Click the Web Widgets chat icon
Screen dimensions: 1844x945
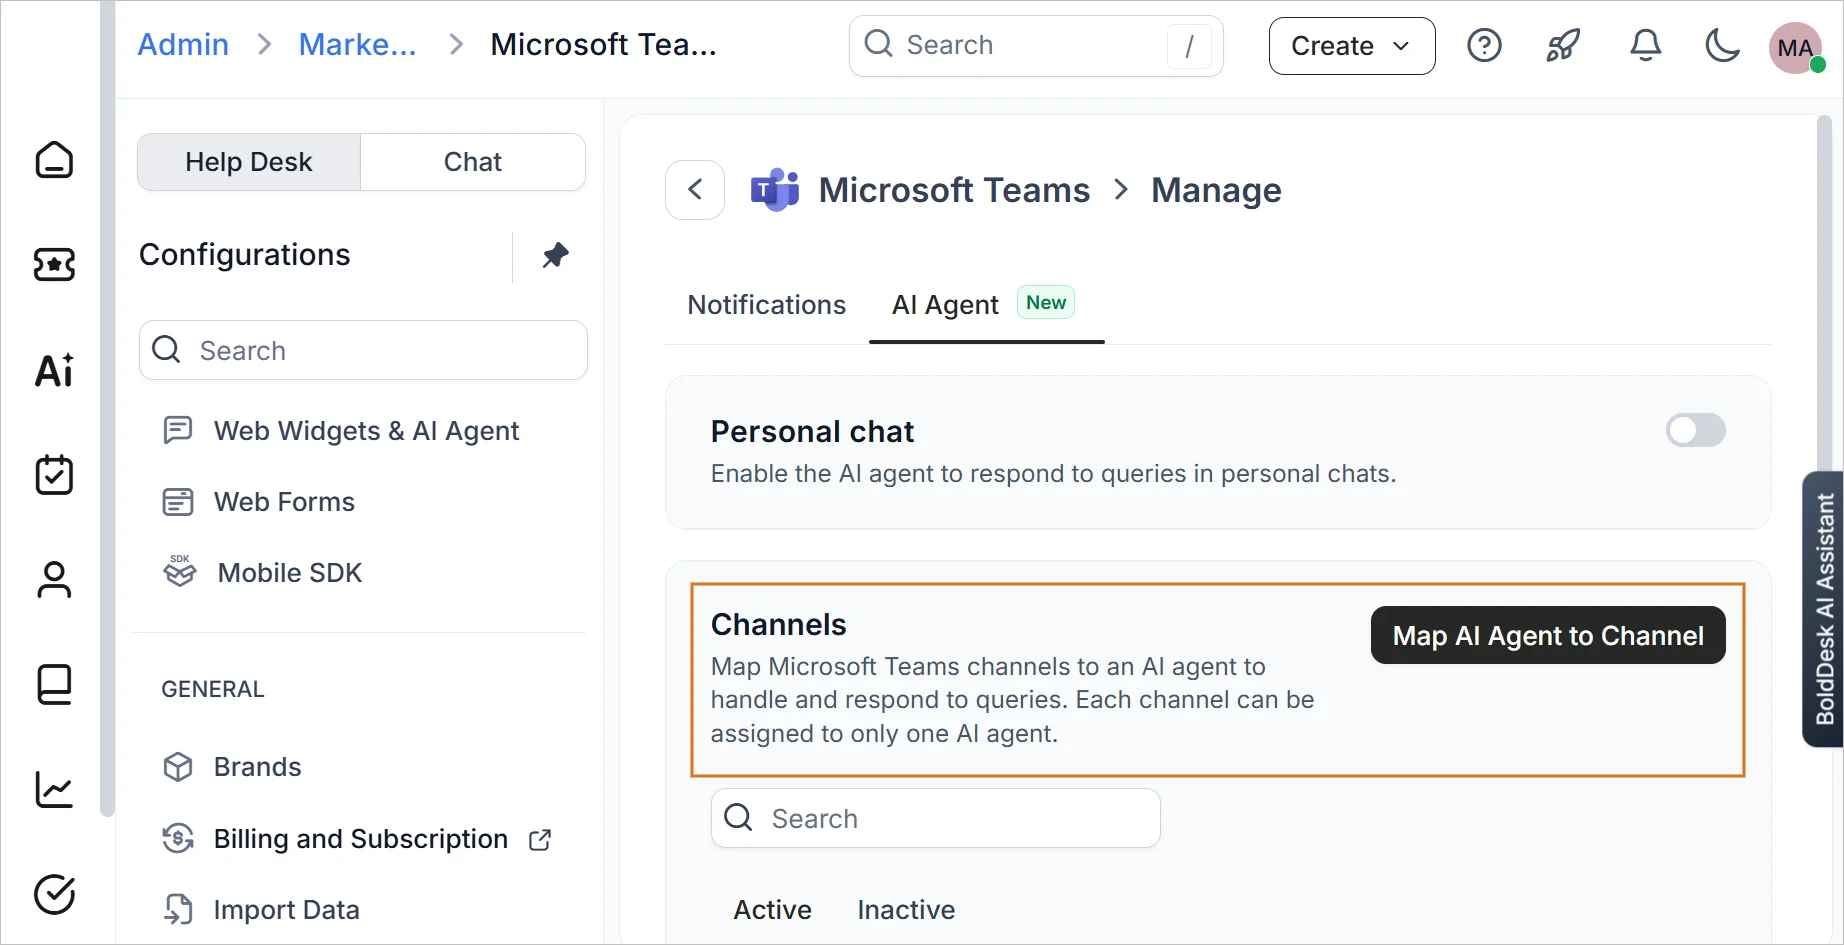tap(178, 430)
